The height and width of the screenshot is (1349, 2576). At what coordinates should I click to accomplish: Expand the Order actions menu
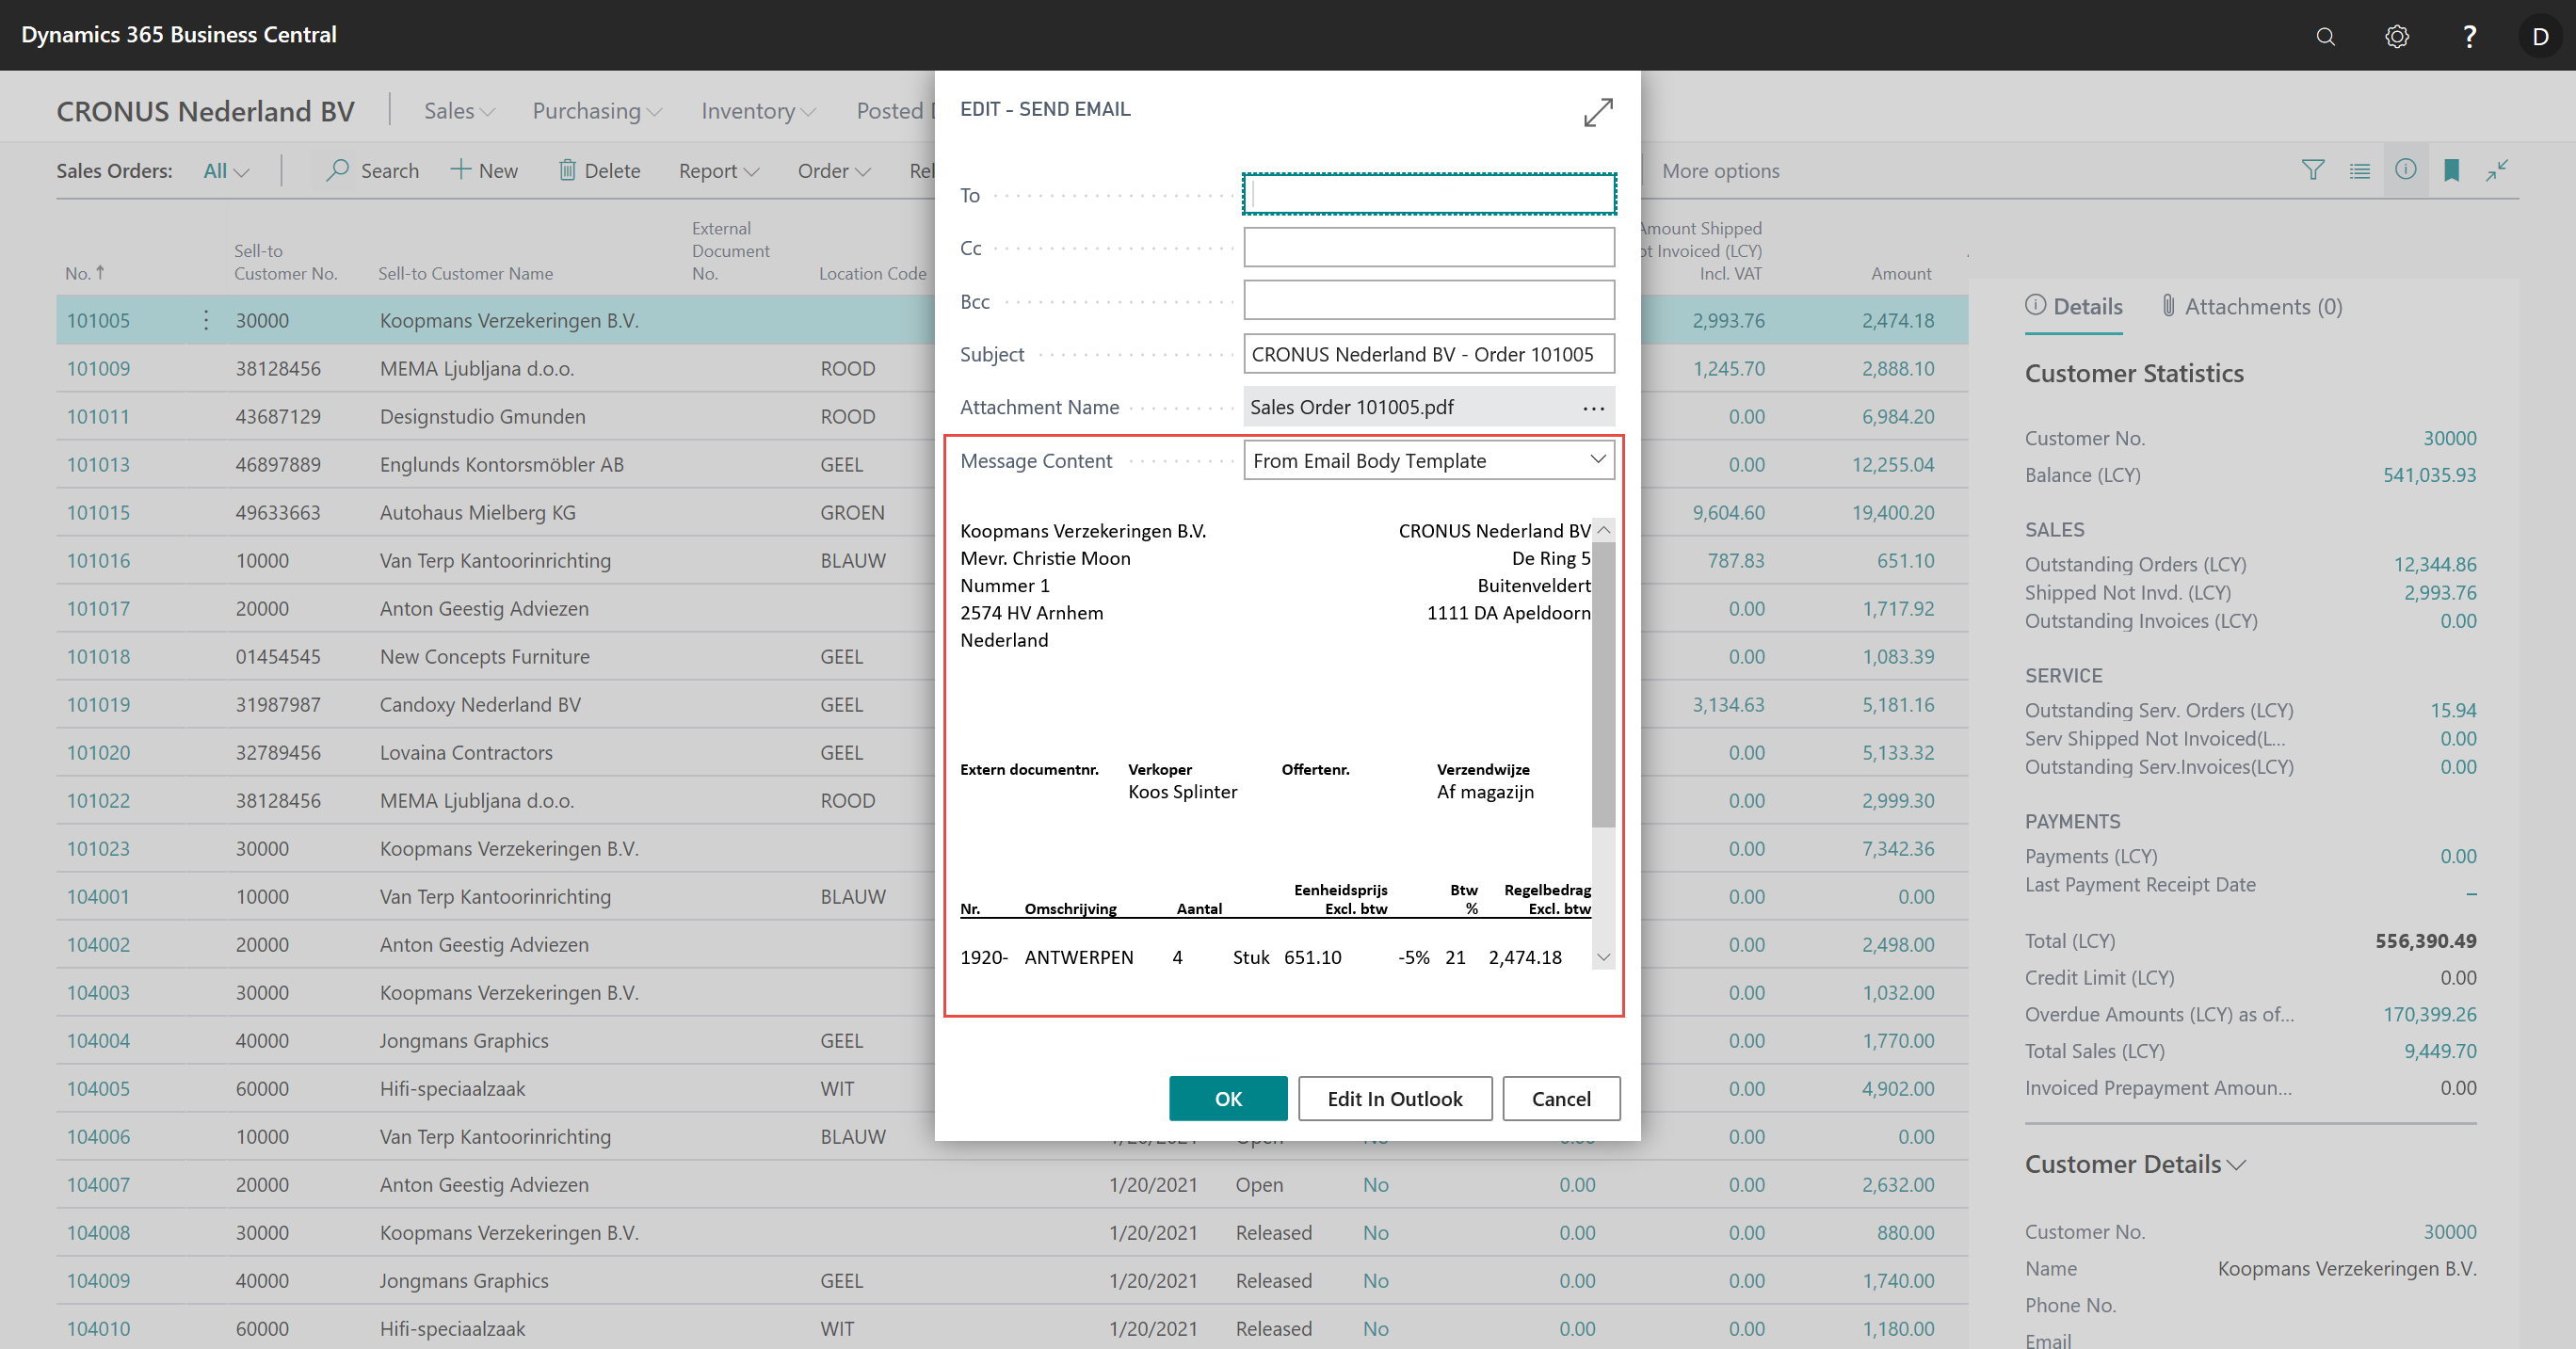tap(834, 171)
